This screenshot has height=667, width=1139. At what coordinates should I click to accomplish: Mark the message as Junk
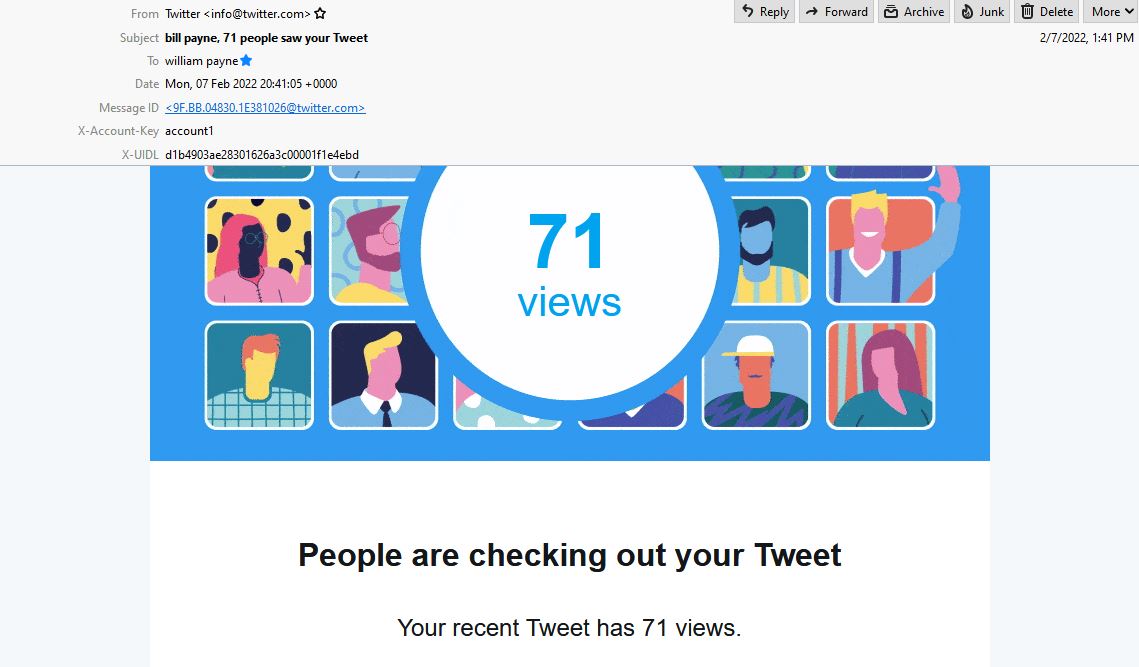coord(982,12)
